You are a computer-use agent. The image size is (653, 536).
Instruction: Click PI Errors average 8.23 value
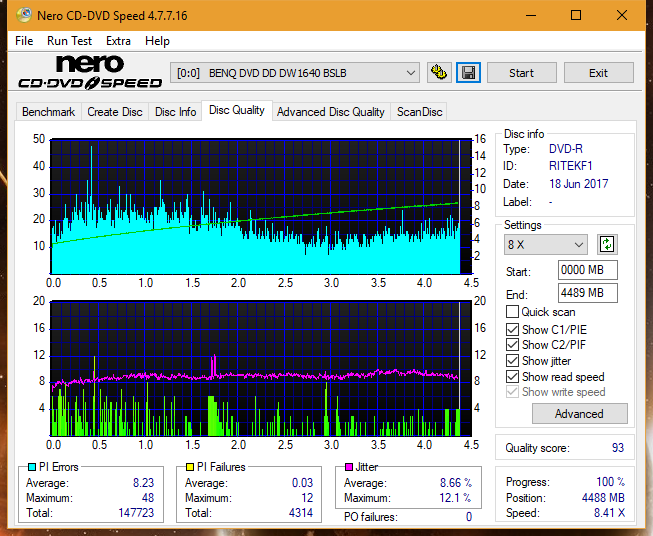(143, 483)
